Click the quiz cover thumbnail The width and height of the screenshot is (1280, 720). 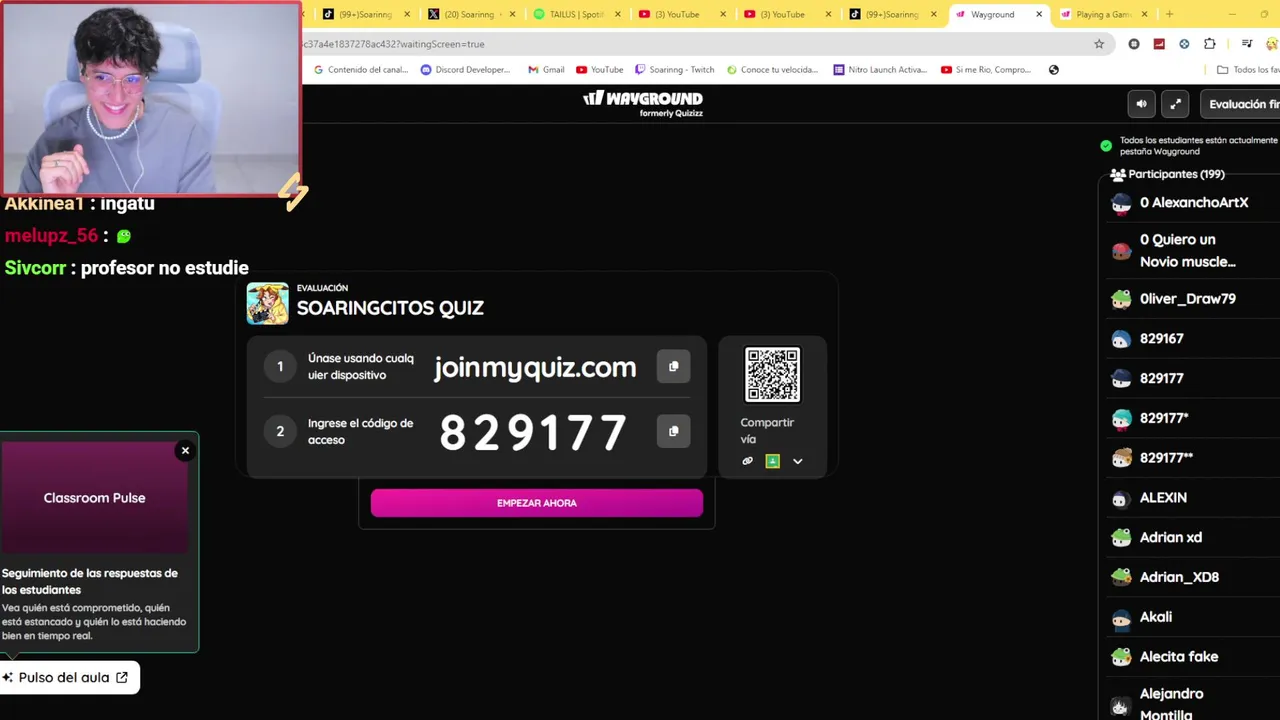(x=267, y=303)
